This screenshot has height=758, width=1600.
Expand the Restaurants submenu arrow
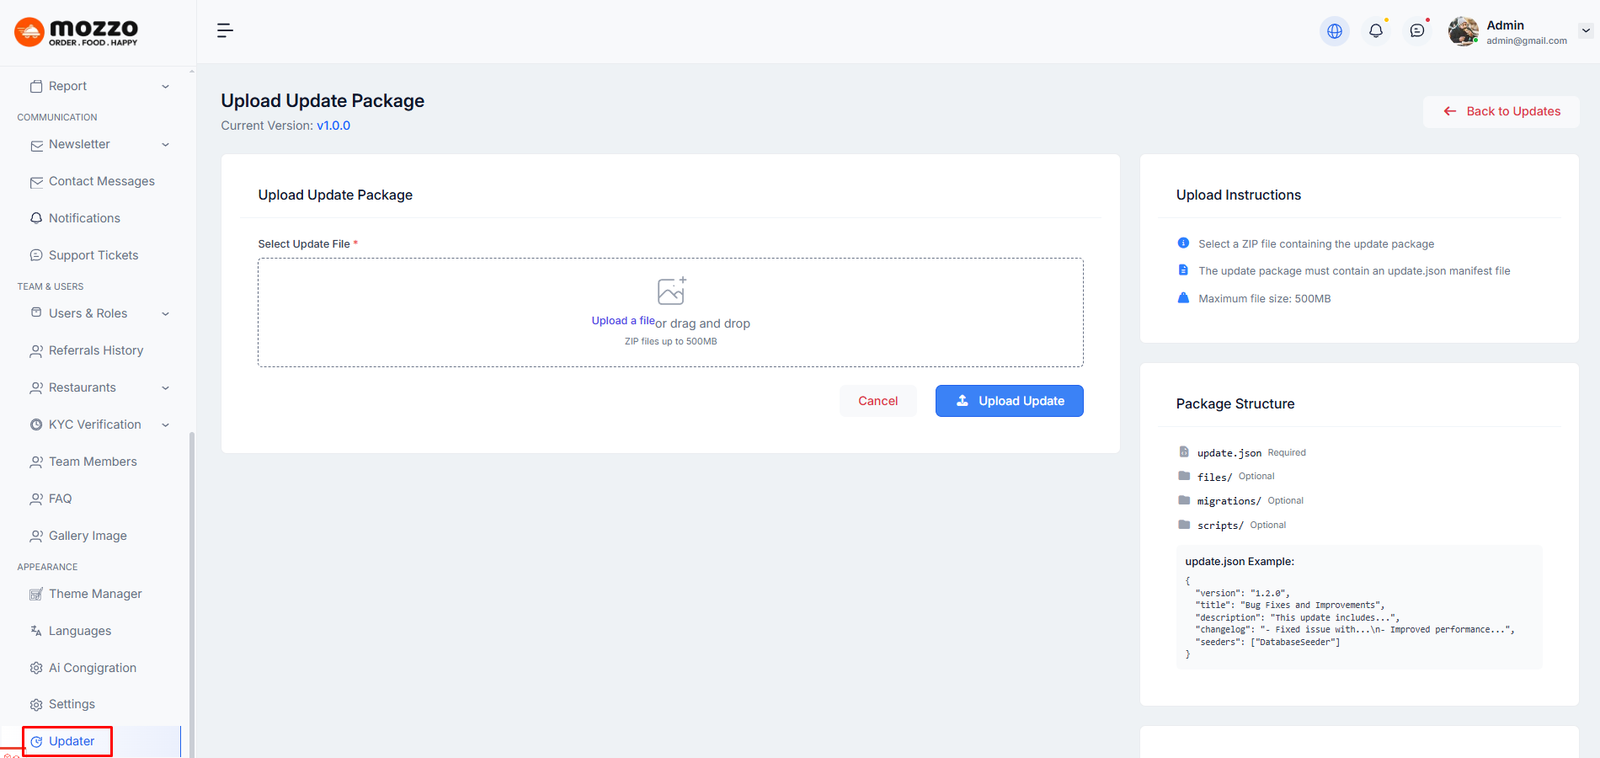pos(165,388)
